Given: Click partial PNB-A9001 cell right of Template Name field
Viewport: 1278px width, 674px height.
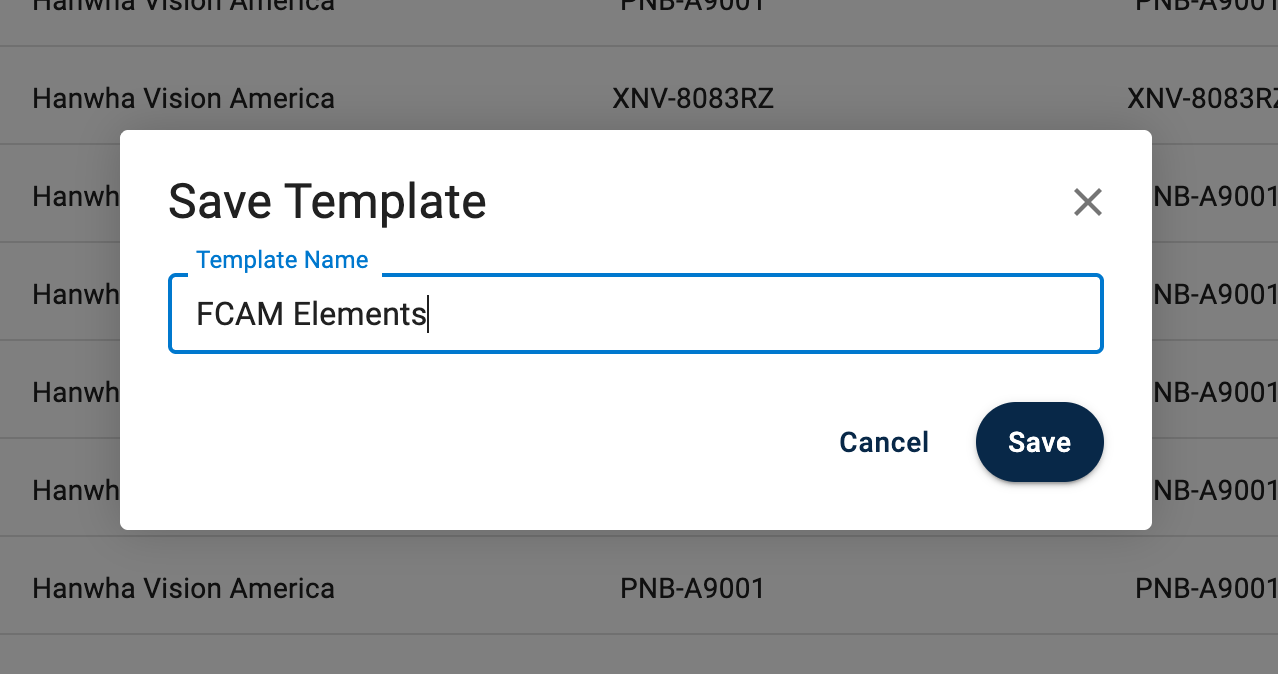Looking at the screenshot, I should (1215, 294).
